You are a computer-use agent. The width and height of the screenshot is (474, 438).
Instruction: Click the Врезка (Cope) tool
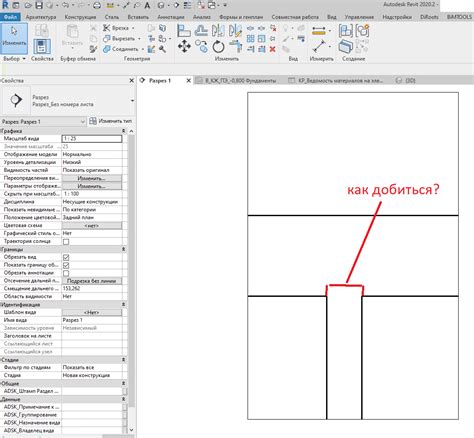coord(116,28)
